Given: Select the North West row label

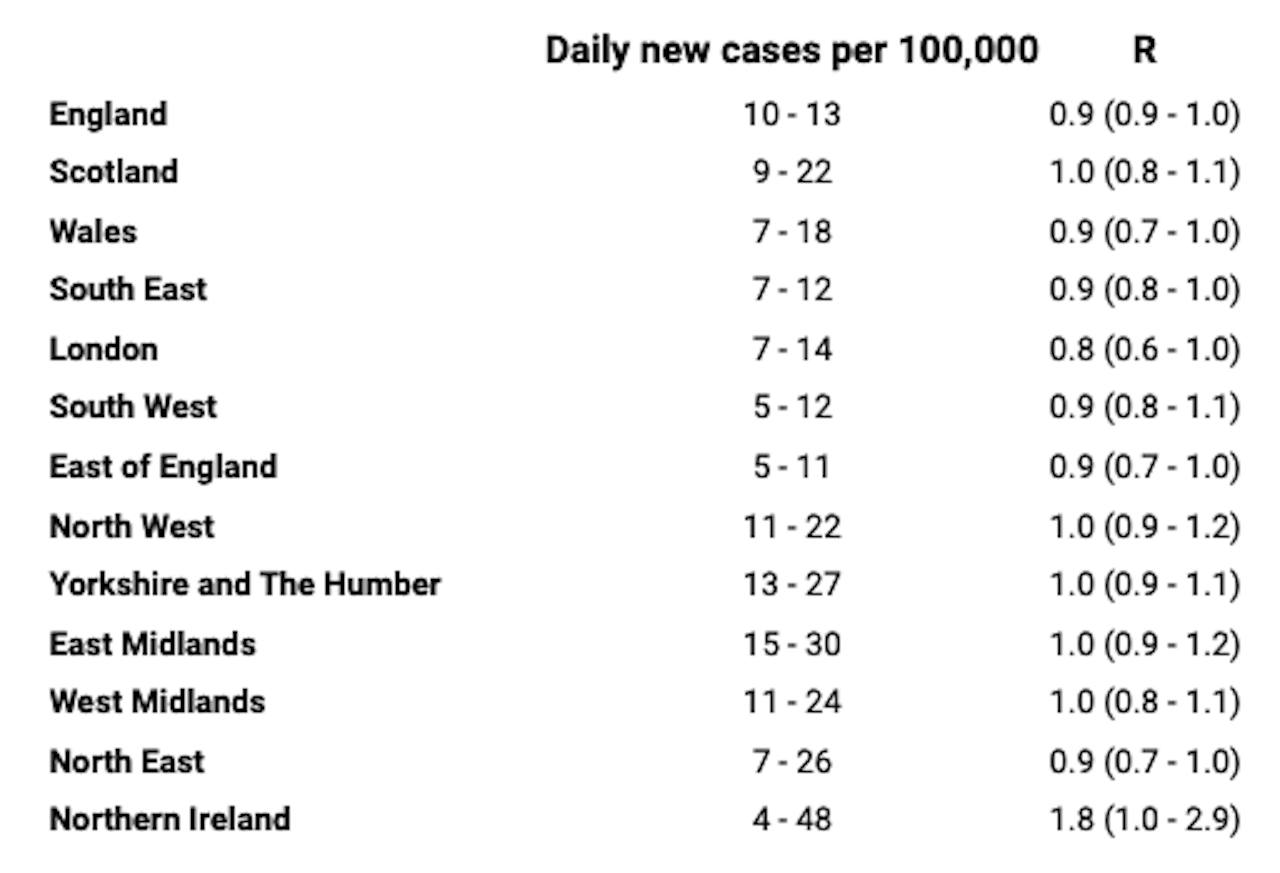Looking at the screenshot, I should coord(132,526).
